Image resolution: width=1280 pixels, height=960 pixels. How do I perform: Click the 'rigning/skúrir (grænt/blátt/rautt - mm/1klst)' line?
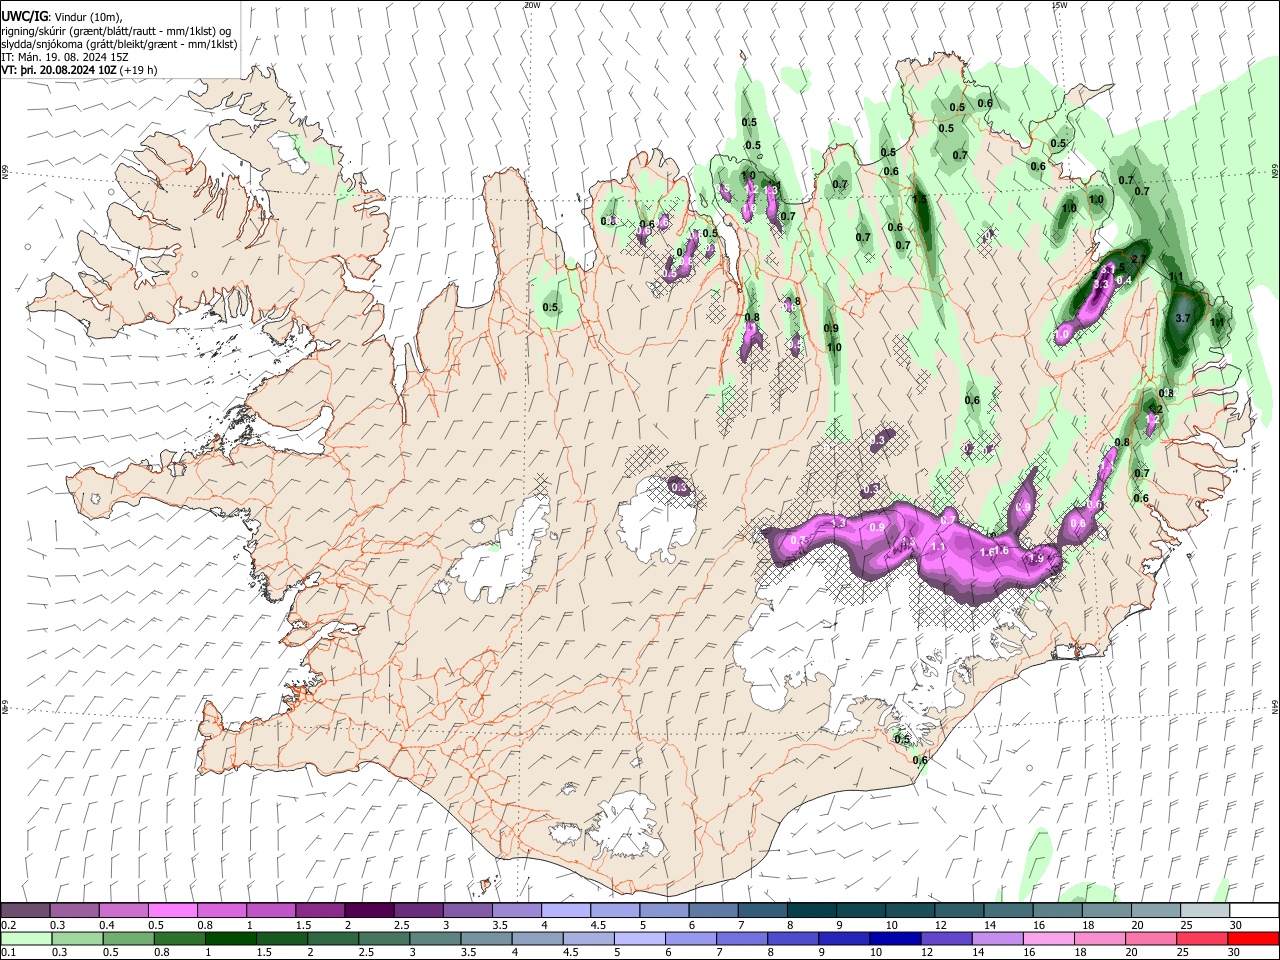pos(116,30)
